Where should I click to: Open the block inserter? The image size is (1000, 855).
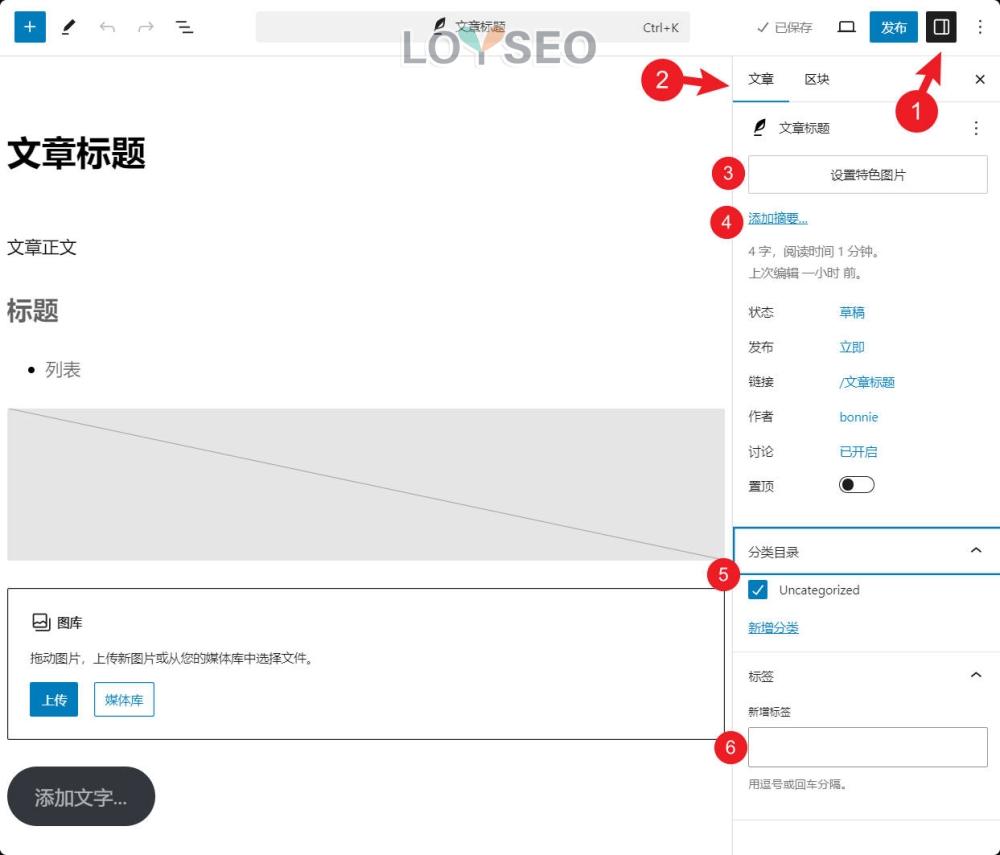29,27
